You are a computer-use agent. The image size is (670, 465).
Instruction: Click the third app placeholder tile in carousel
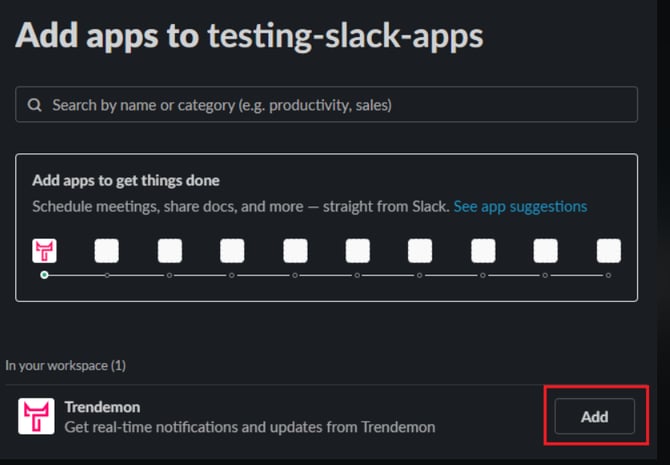coord(170,251)
